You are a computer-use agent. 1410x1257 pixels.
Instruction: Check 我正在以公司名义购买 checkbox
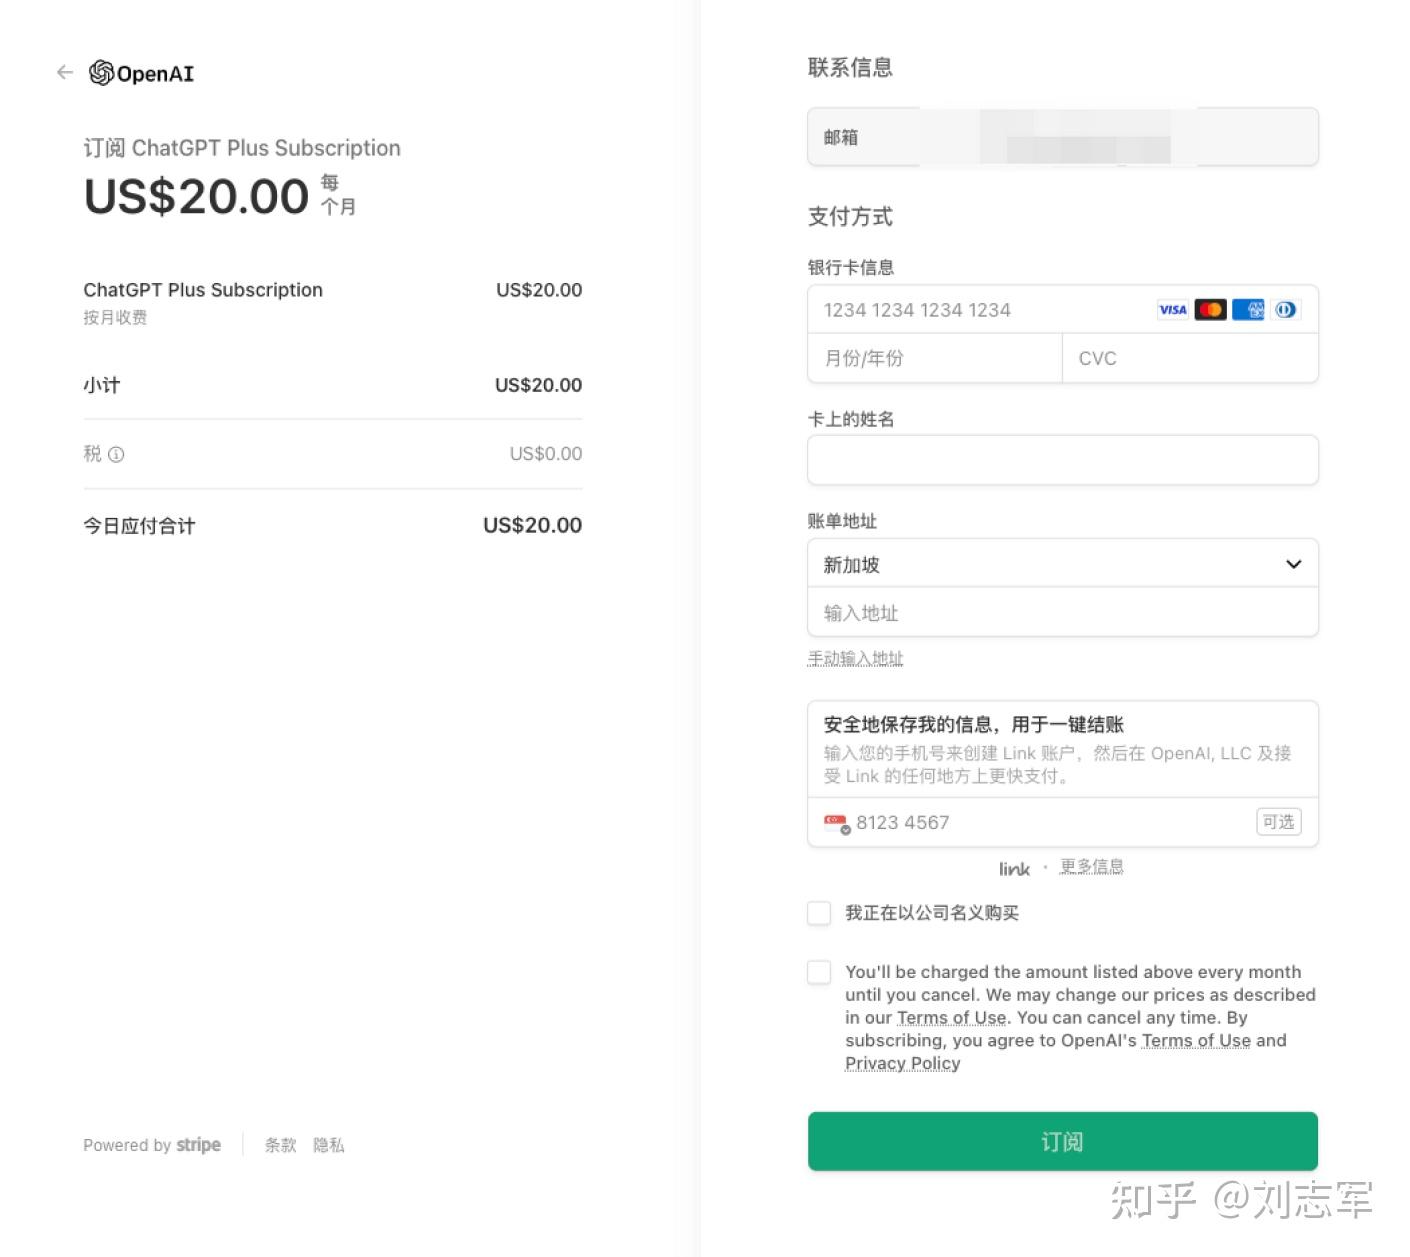[818, 913]
